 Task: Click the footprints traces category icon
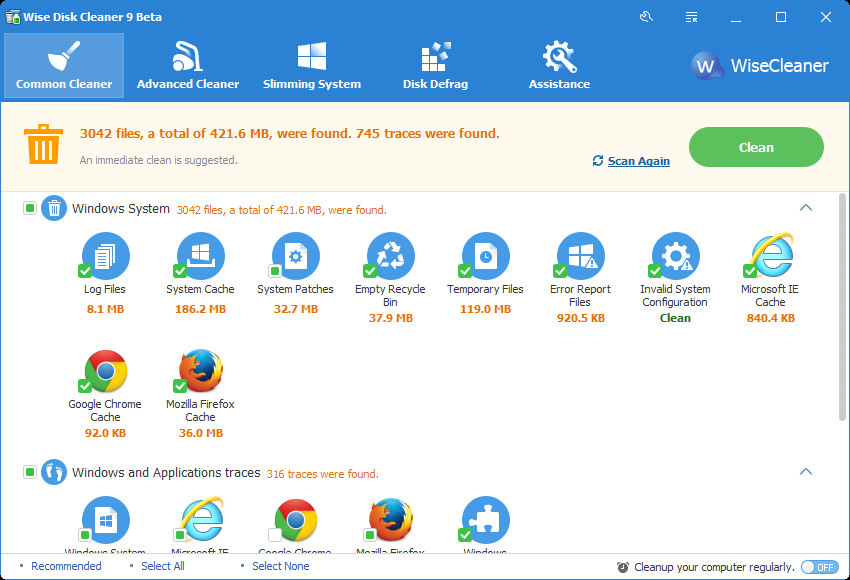pos(54,472)
